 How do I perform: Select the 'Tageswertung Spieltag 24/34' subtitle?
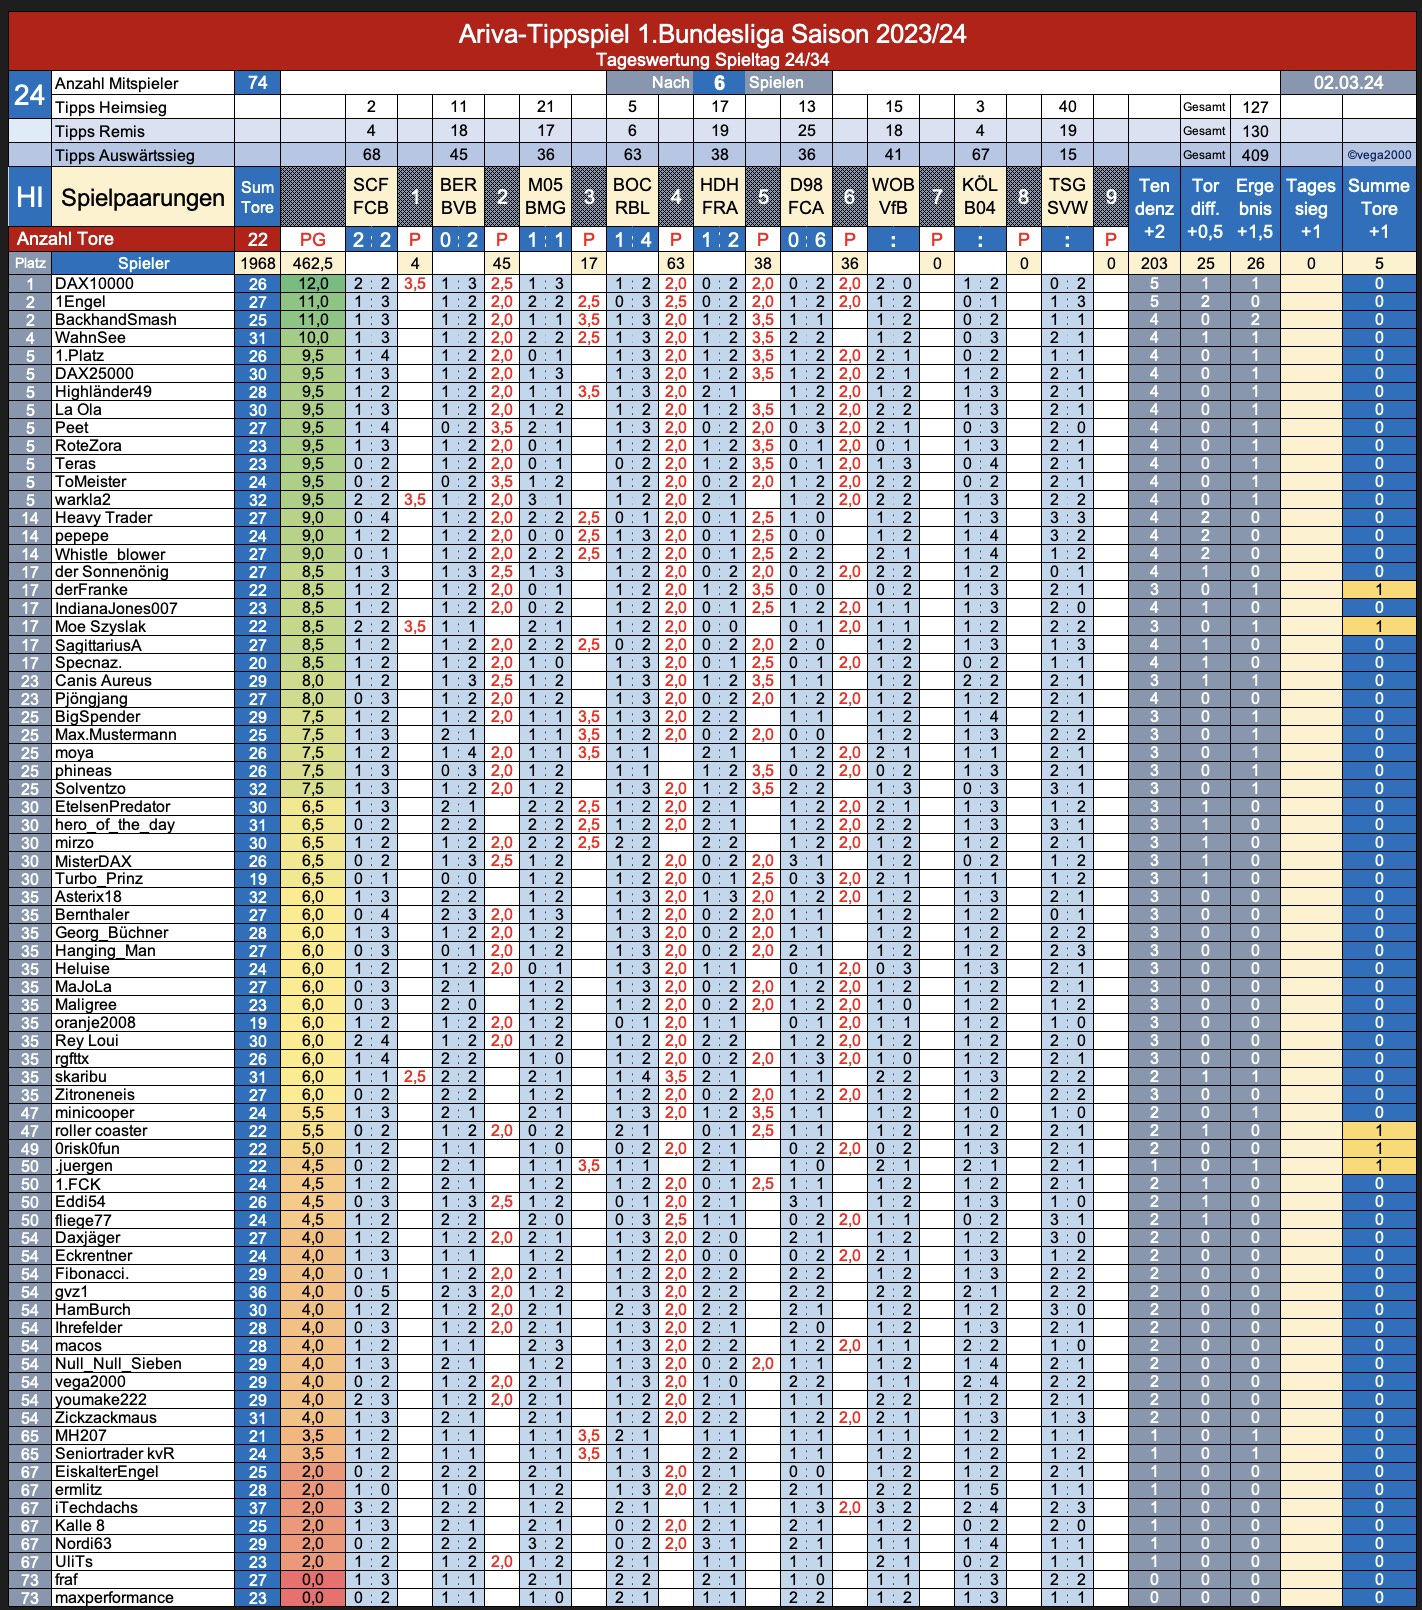coord(712,60)
